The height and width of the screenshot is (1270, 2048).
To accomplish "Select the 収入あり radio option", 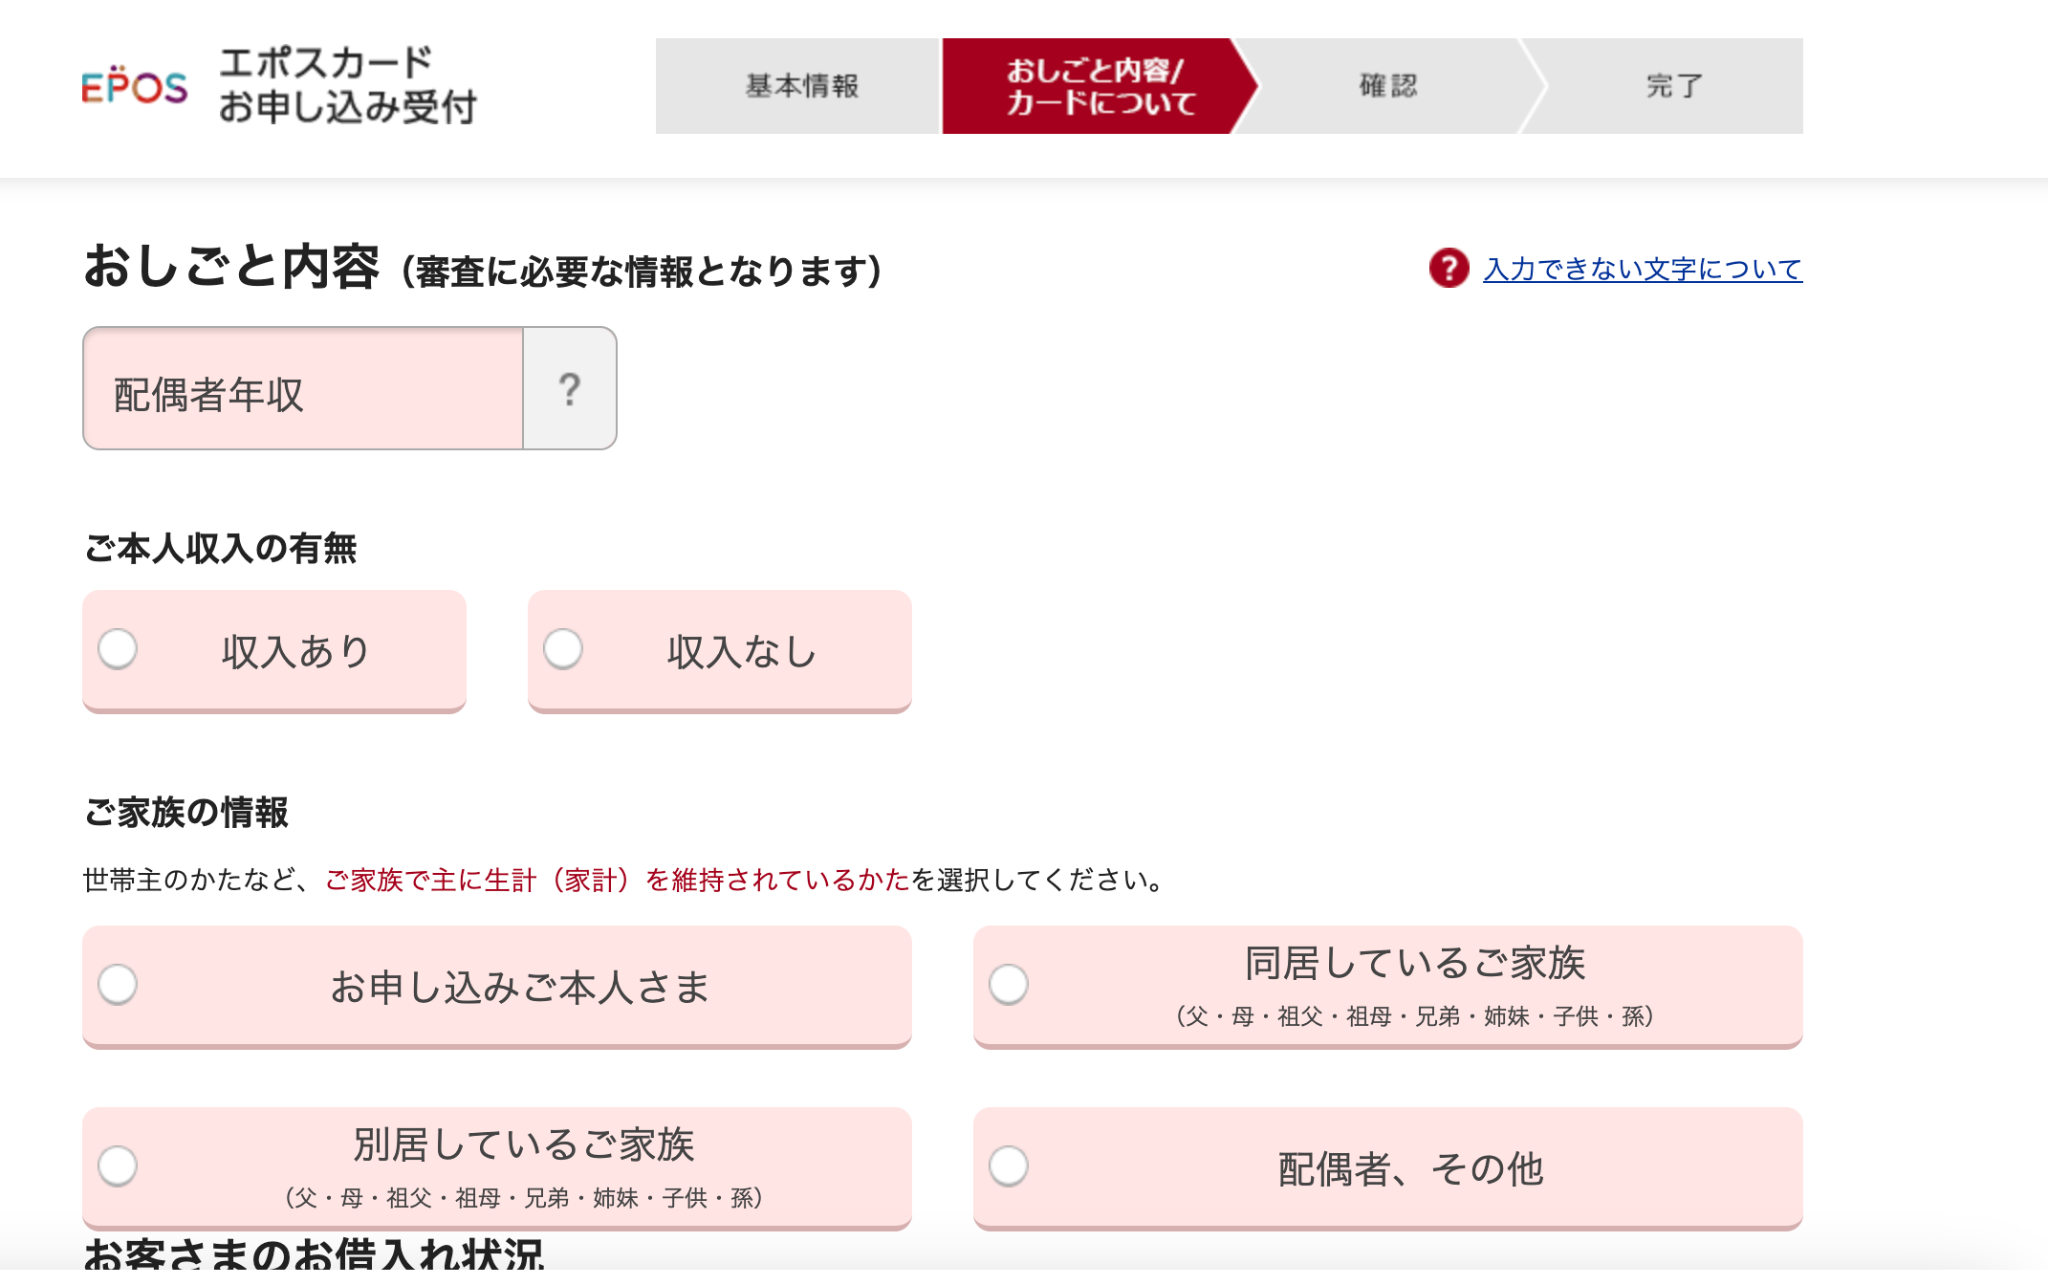I will (118, 649).
